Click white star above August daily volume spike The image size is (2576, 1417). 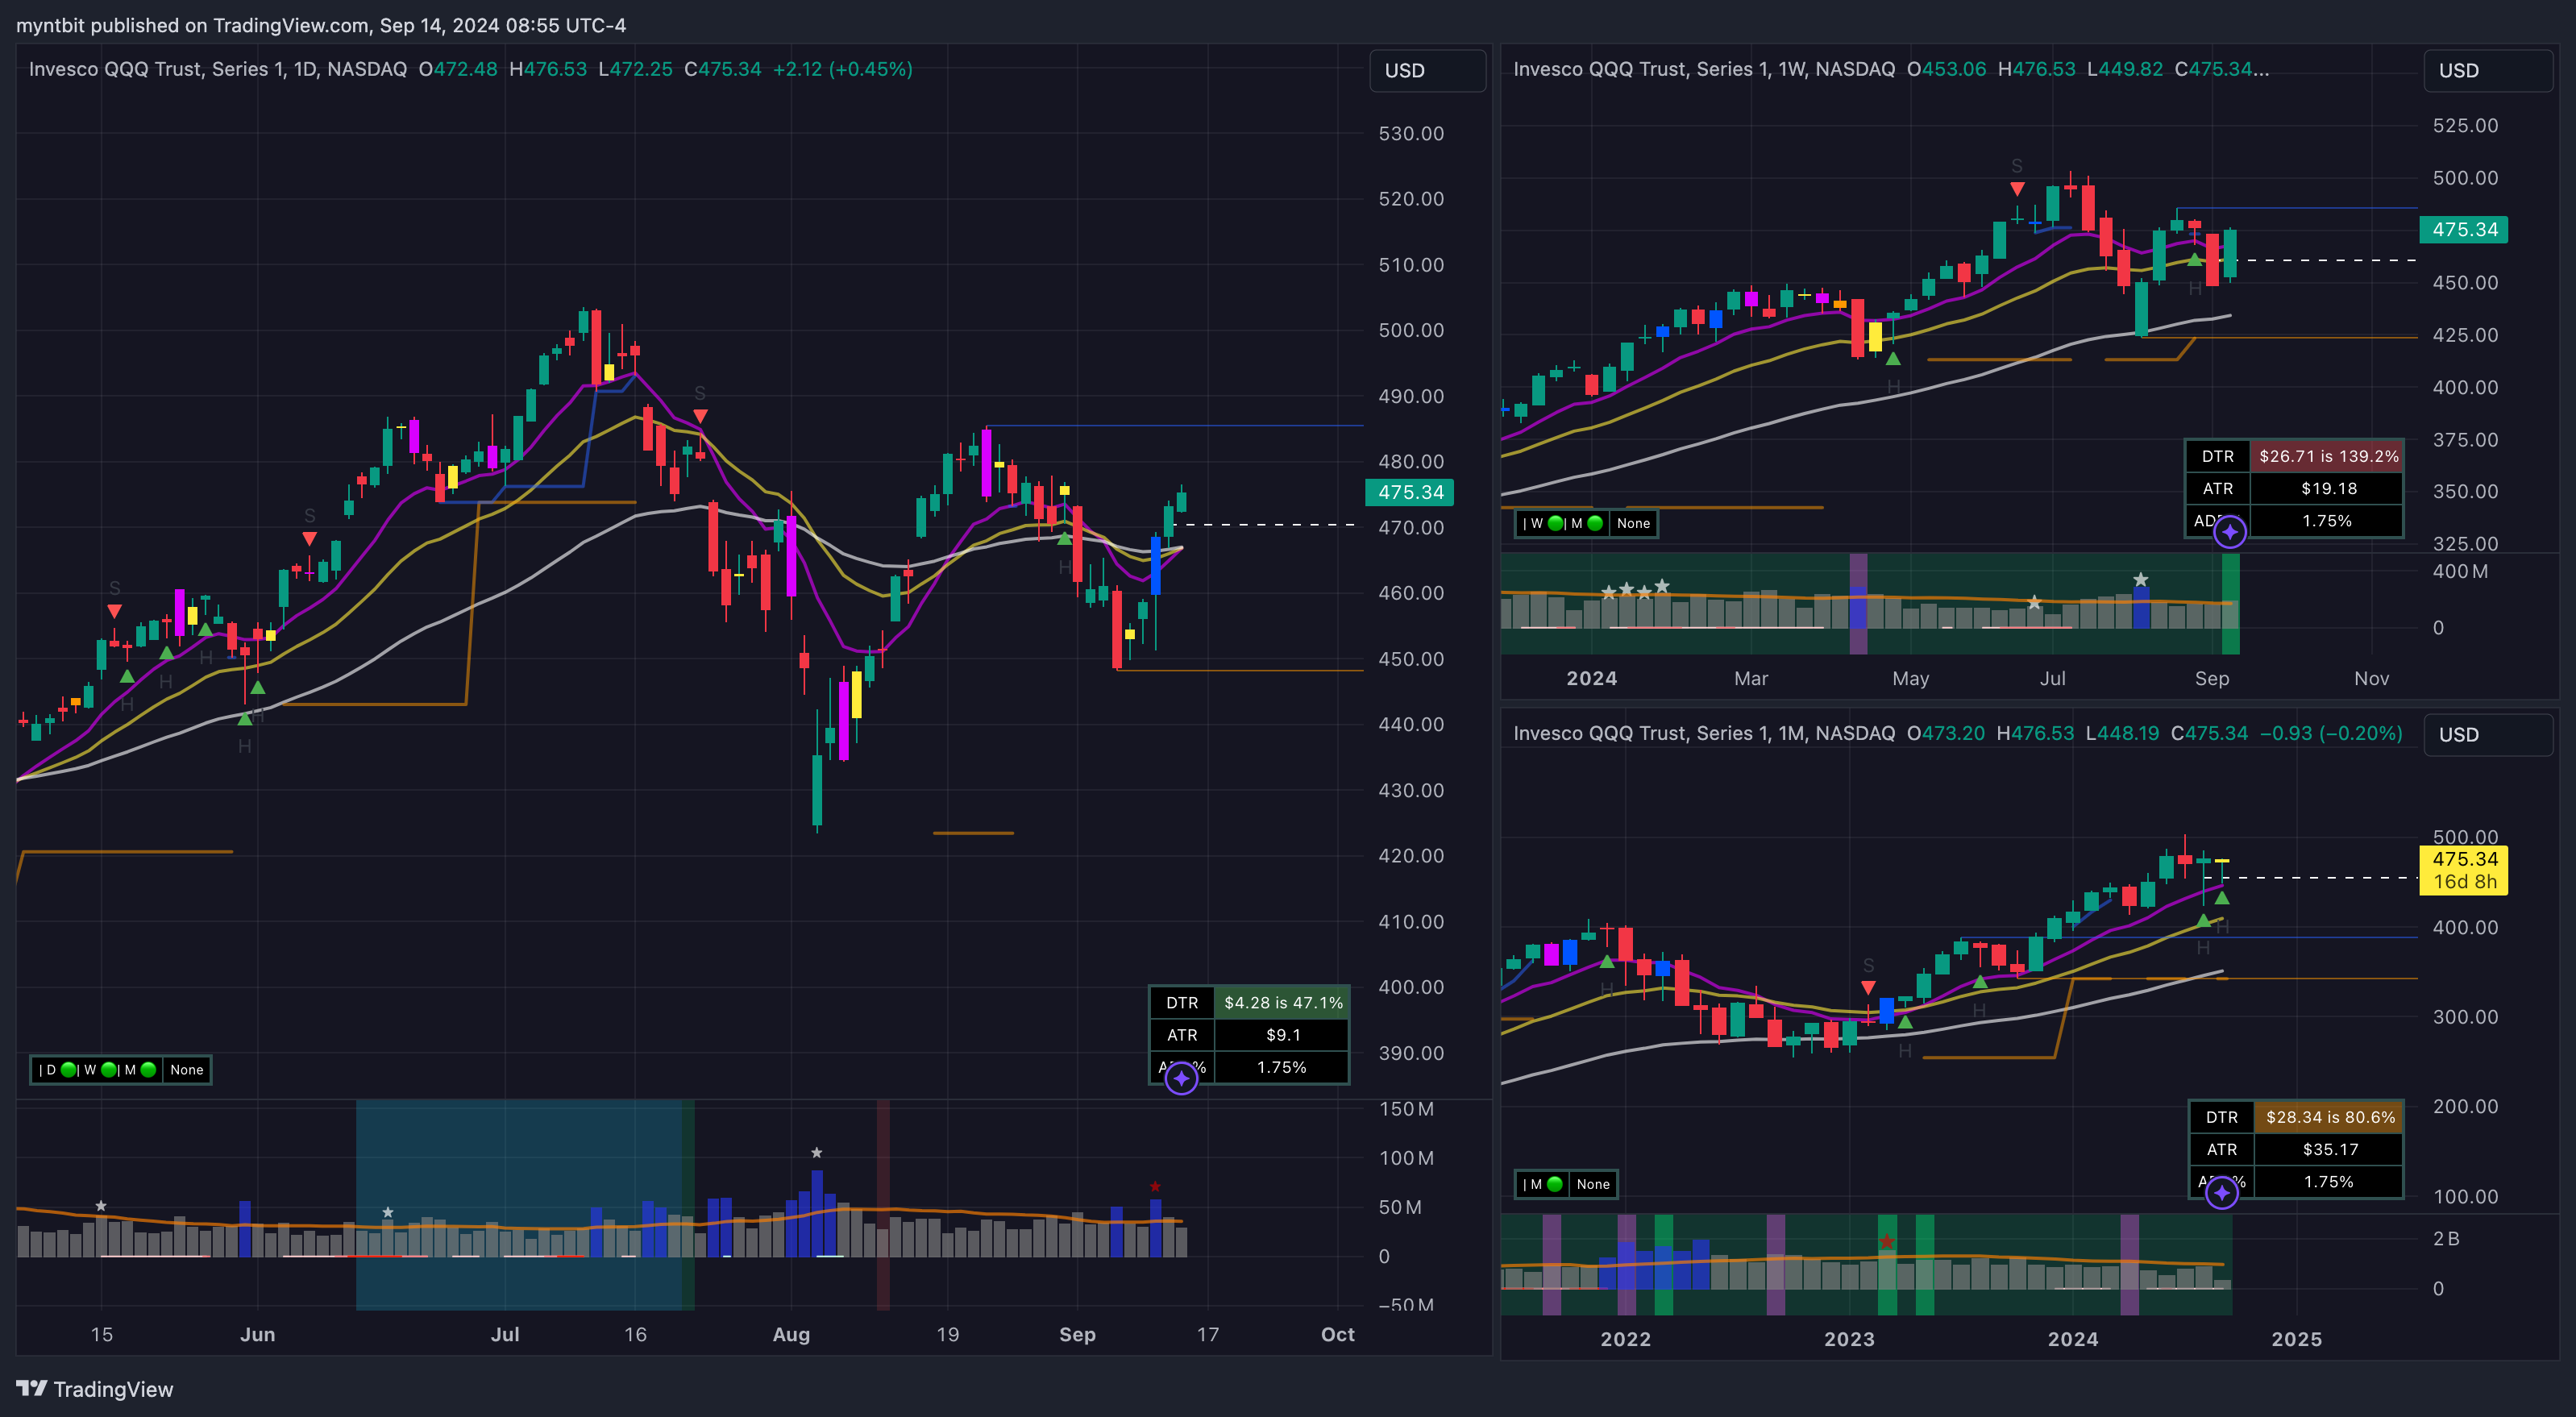[816, 1153]
